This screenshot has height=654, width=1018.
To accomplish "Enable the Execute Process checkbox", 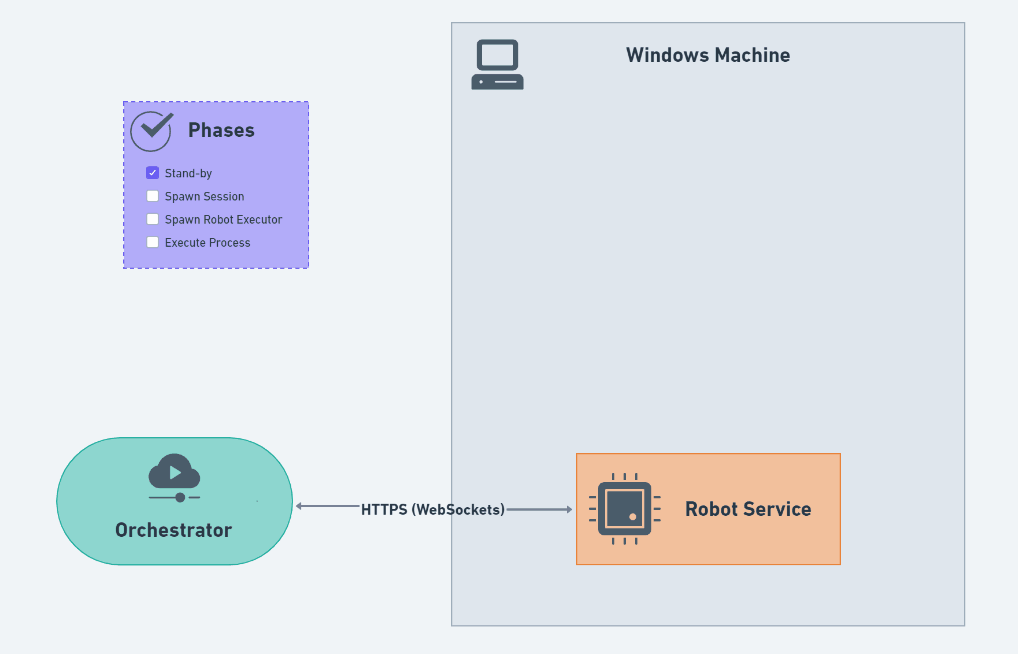I will pos(152,241).
